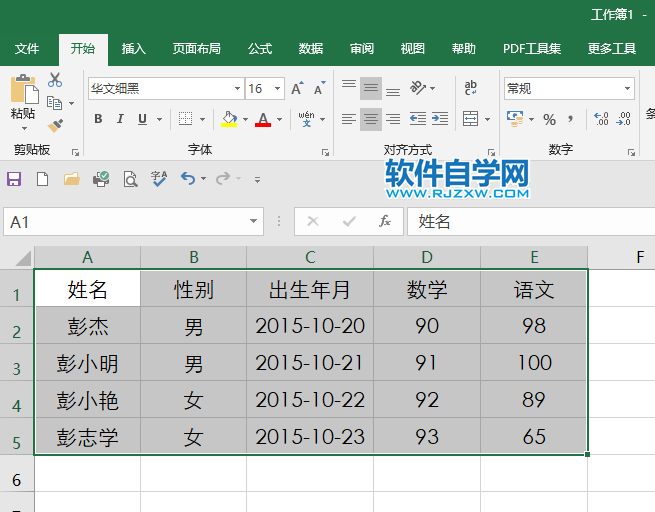655x512 pixels.
Task: Open a file via folder icon
Action: coord(72,179)
